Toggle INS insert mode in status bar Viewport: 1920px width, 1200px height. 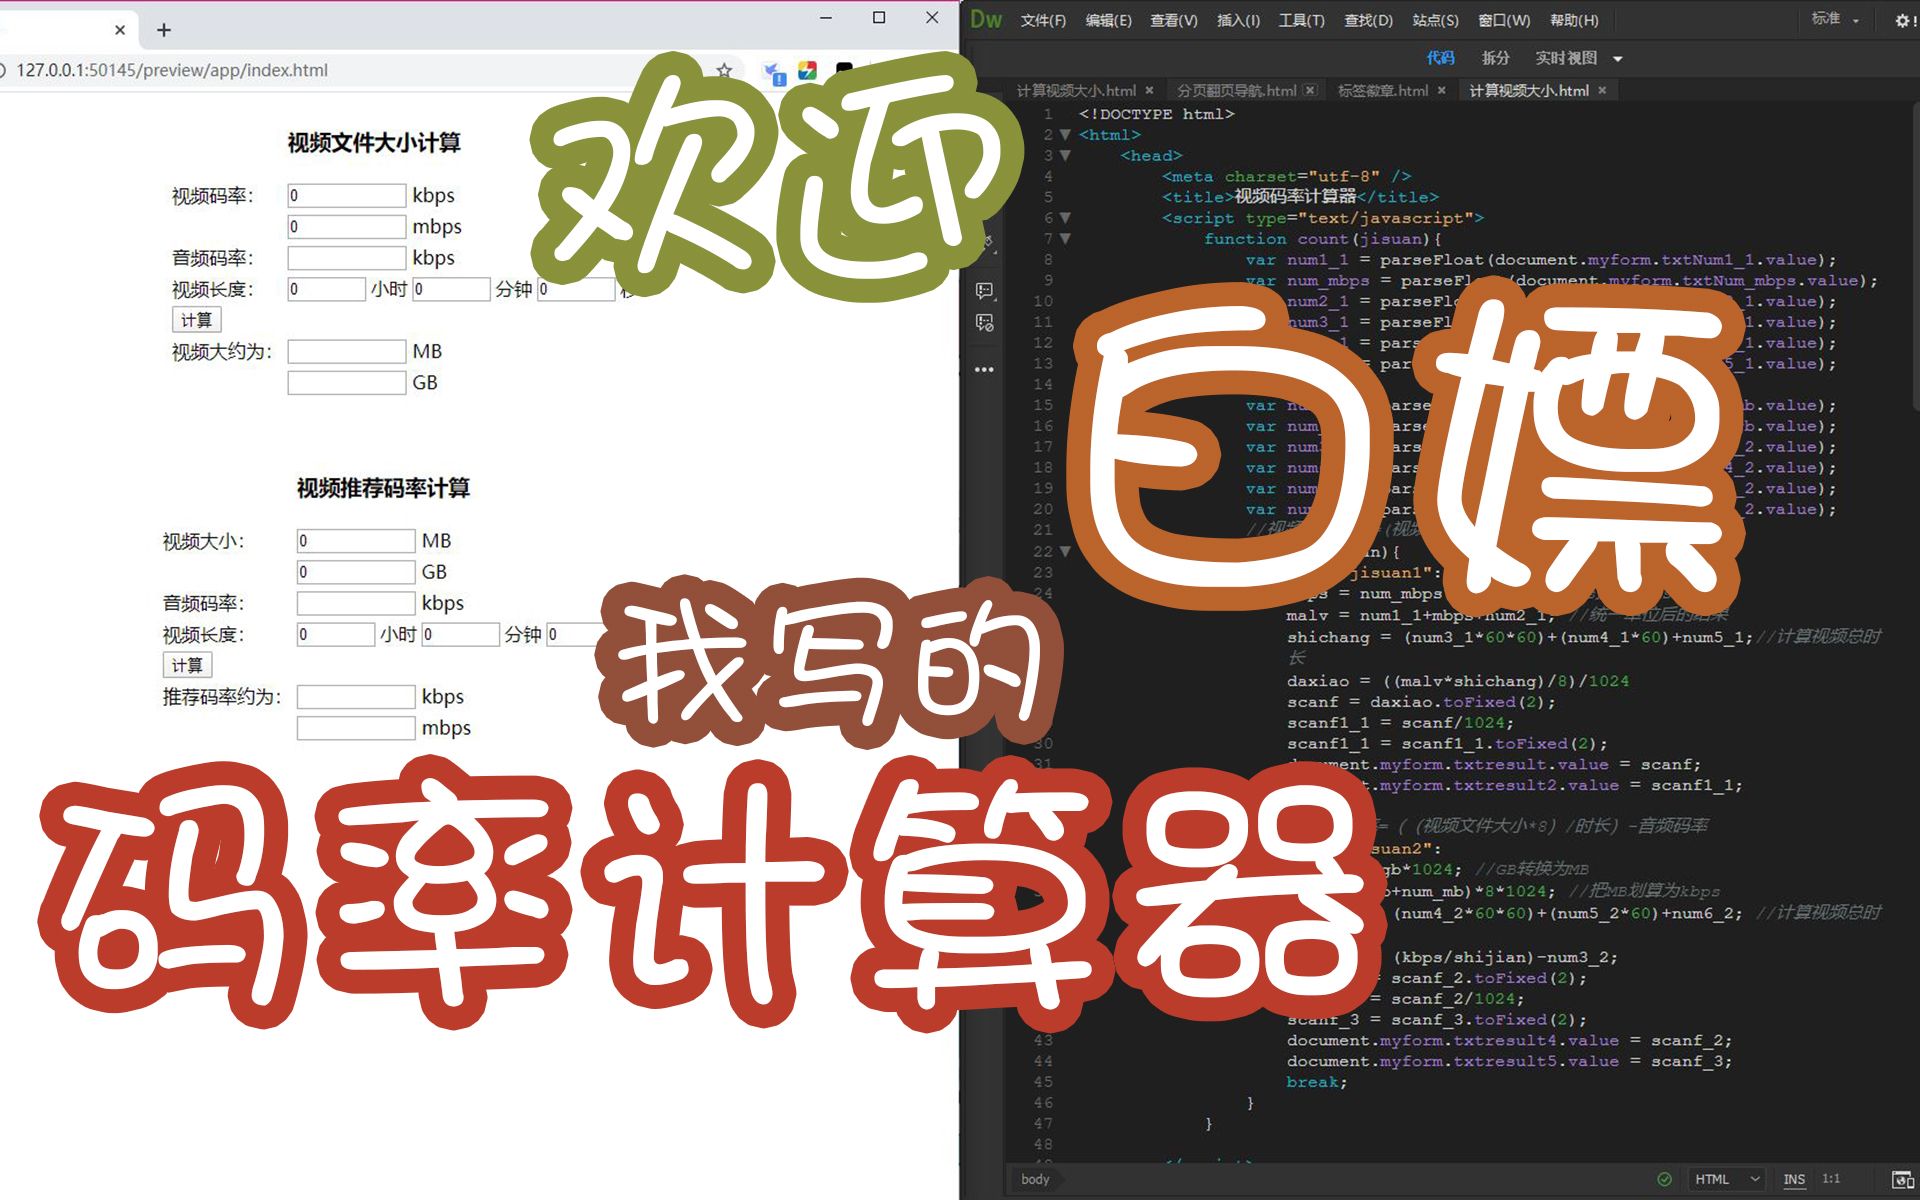(1794, 1179)
